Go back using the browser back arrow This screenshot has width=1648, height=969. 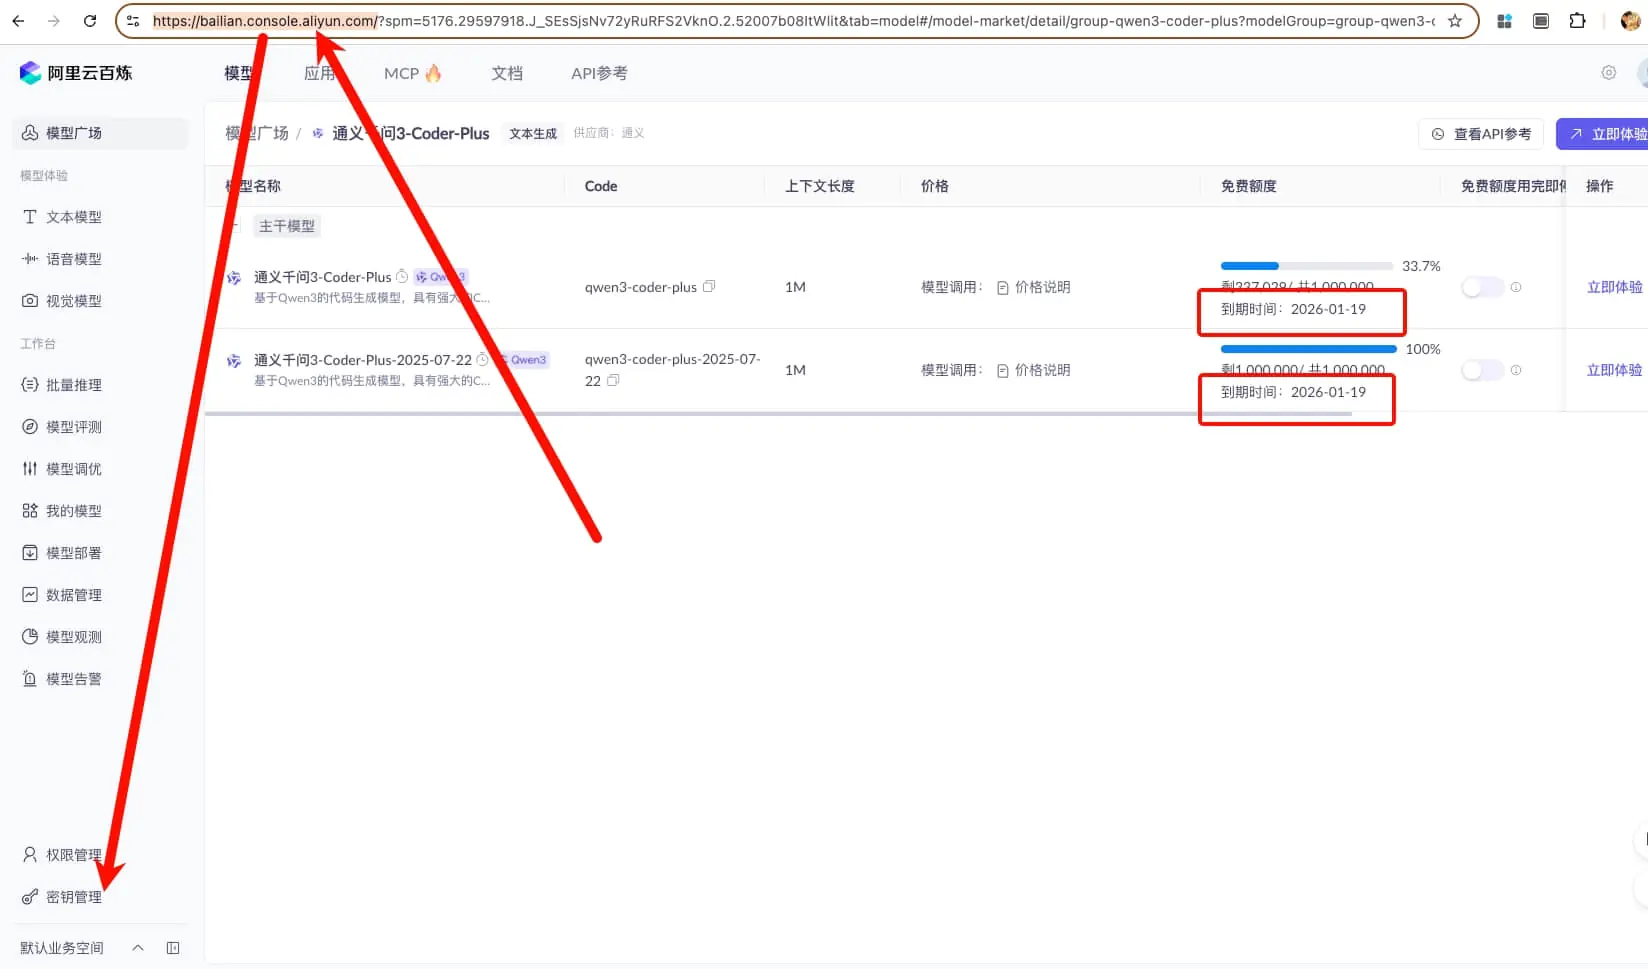(x=18, y=21)
